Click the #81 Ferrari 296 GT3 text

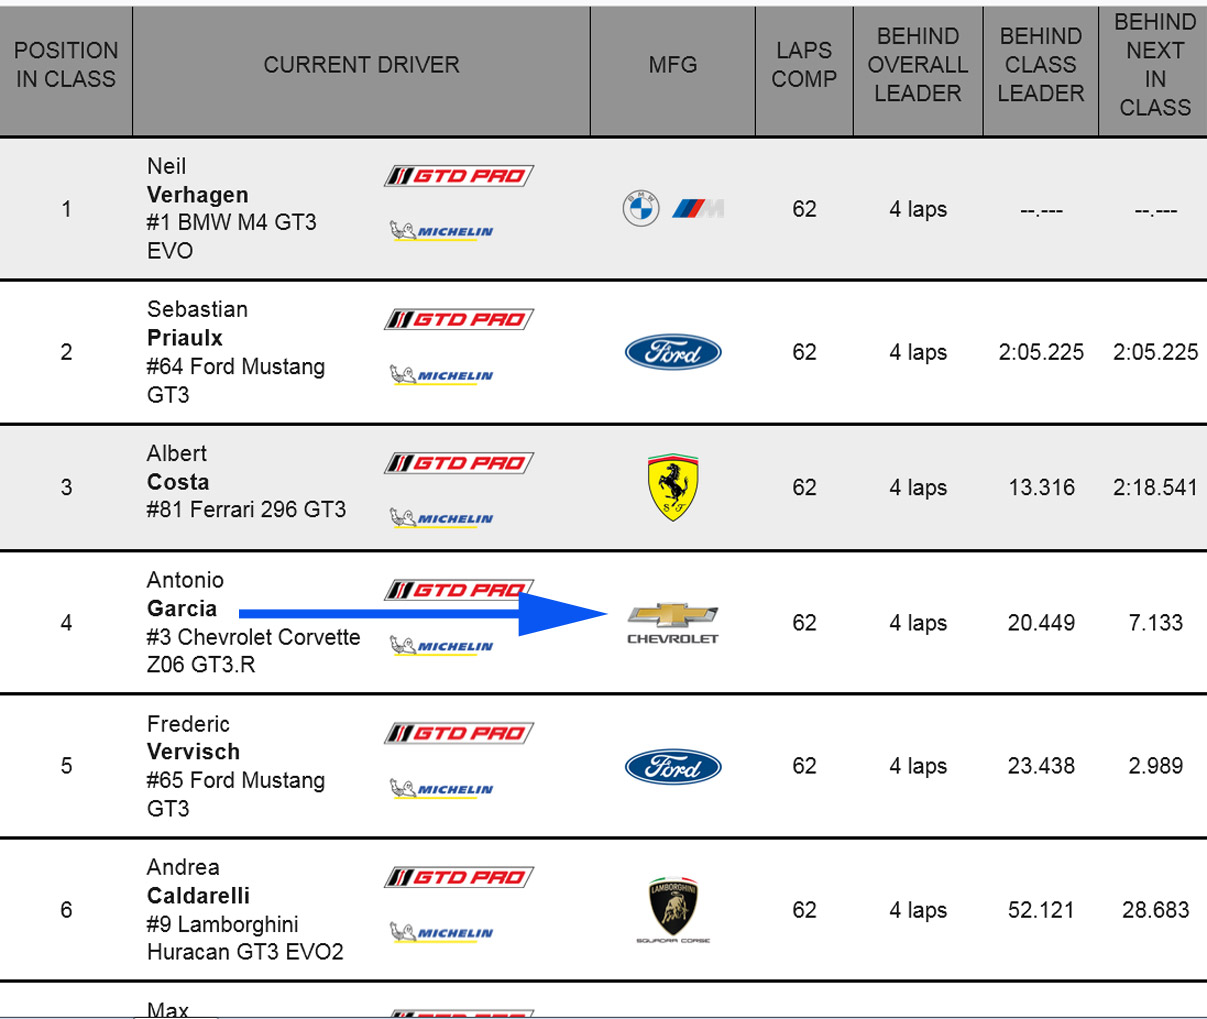click(x=246, y=510)
